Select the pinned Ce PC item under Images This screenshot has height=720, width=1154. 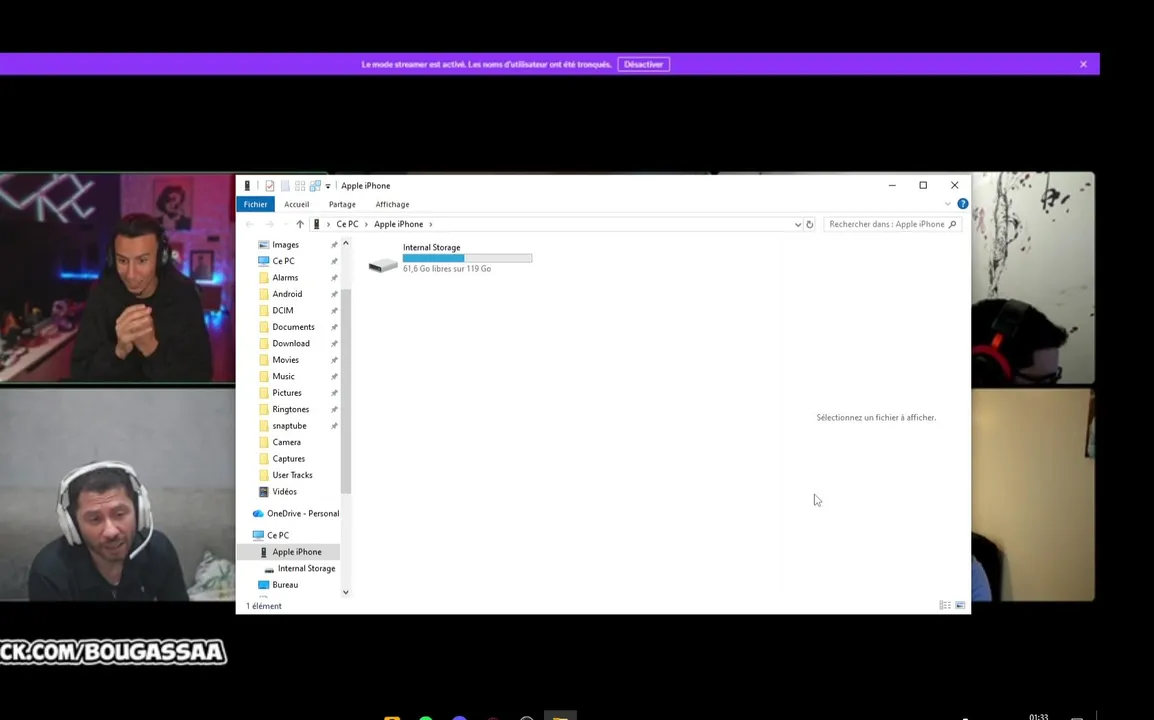point(283,261)
